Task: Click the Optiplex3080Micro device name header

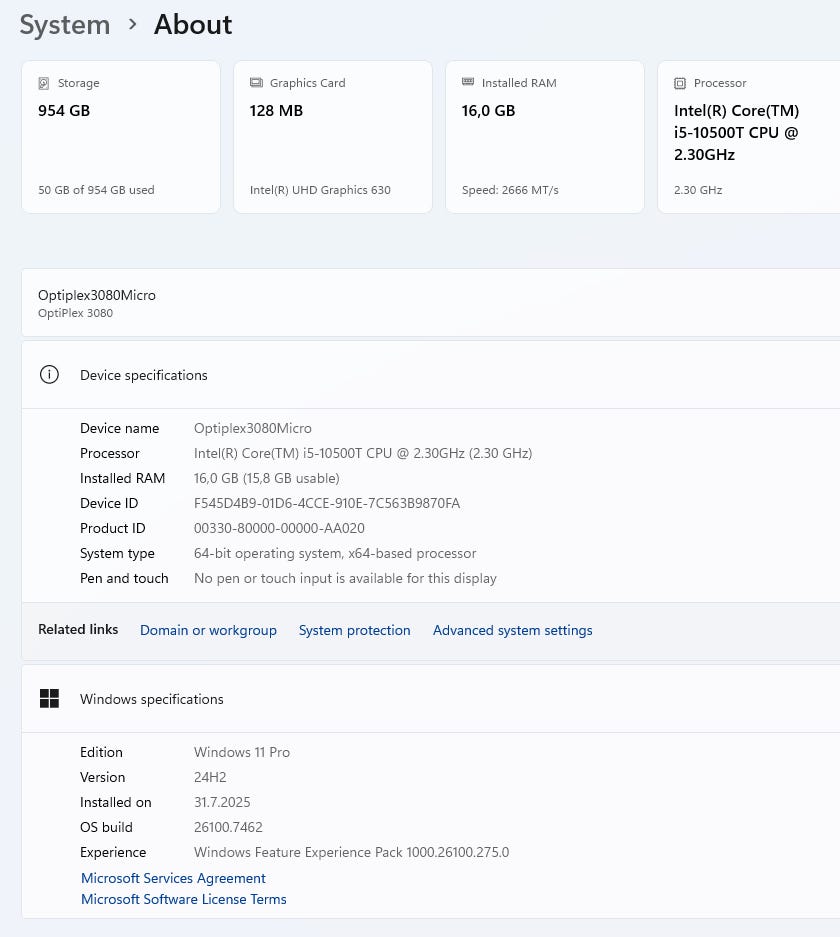Action: [97, 295]
